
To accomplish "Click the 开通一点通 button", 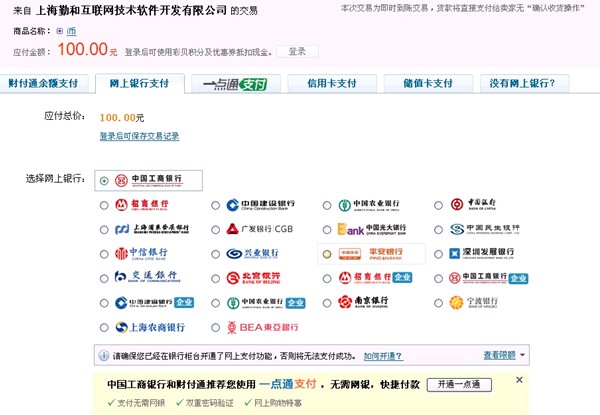I will [460, 384].
